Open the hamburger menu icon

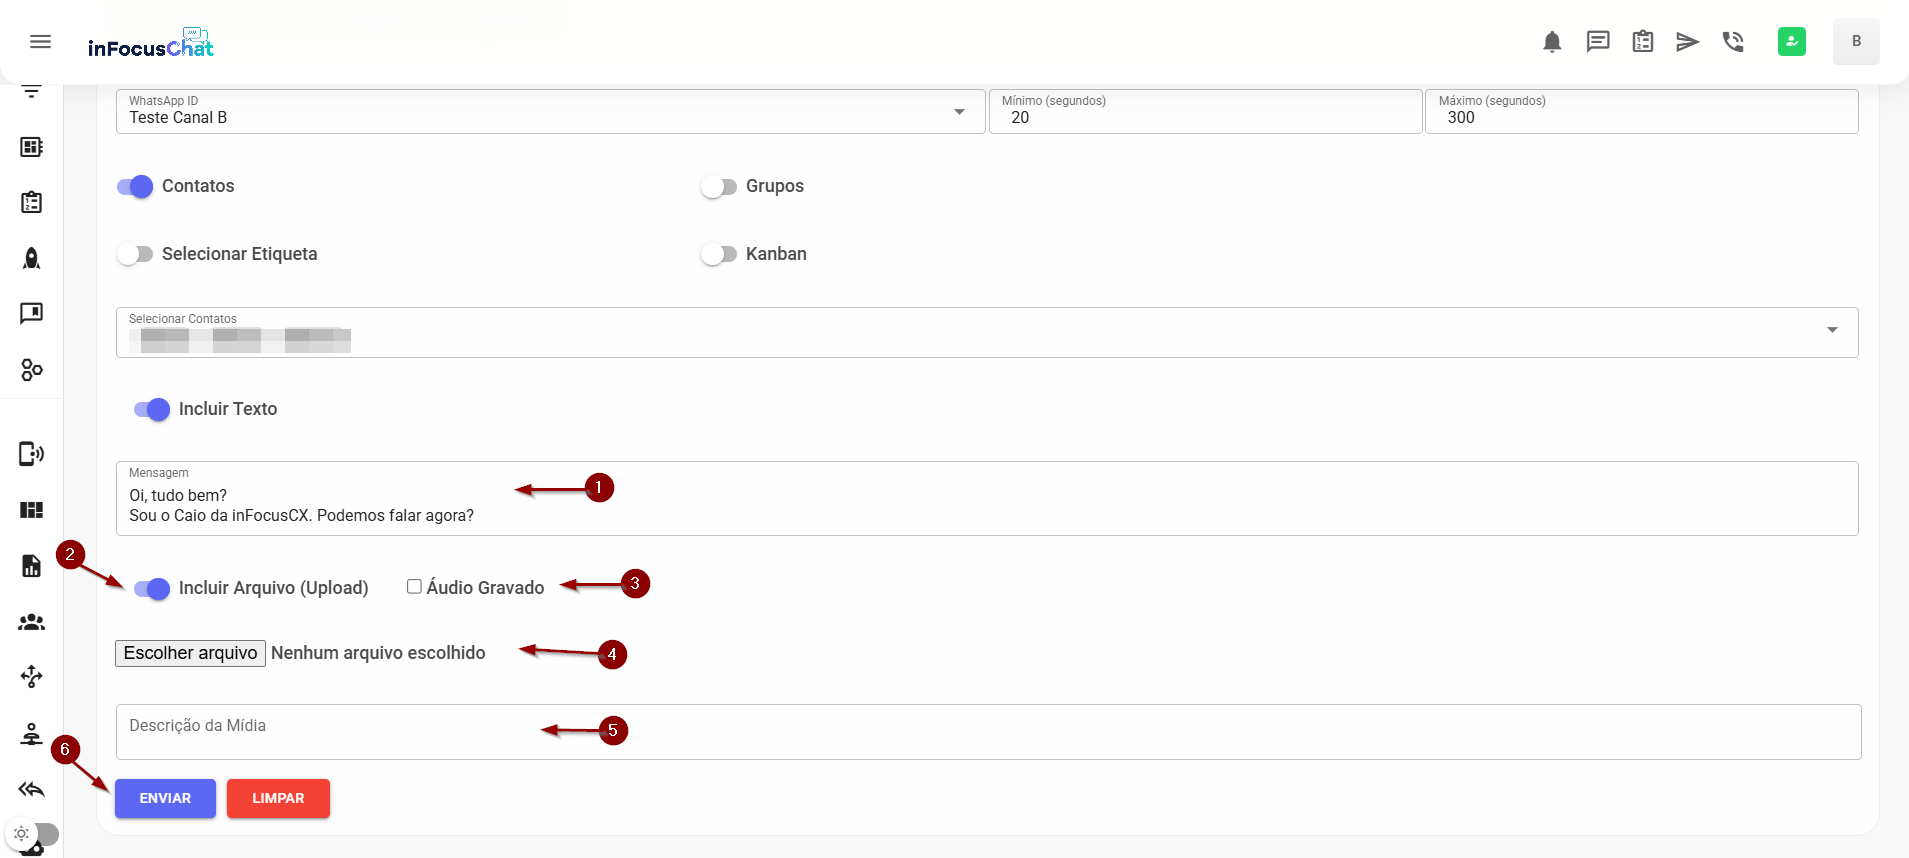tap(40, 41)
